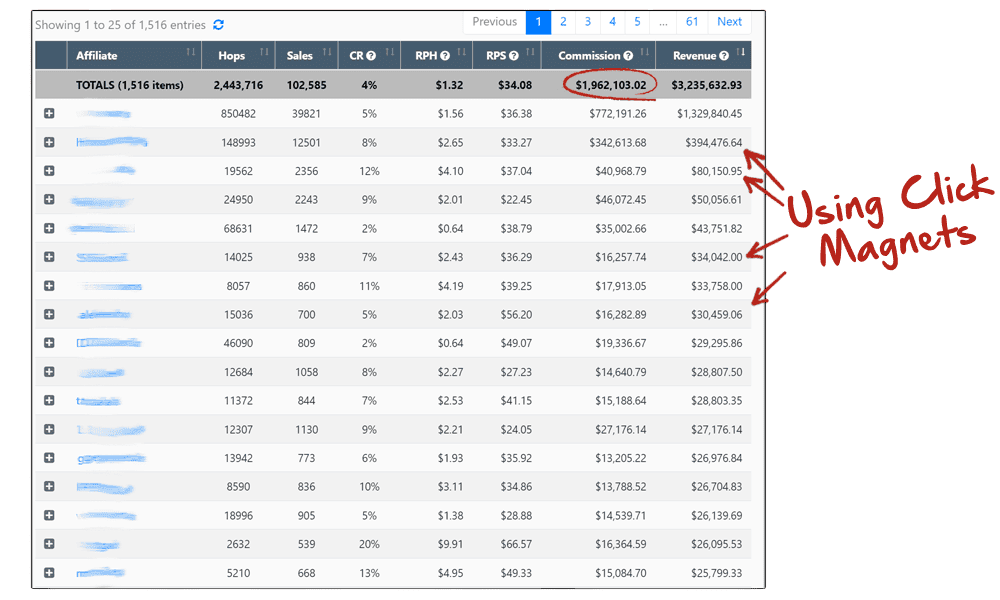This screenshot has width=1000, height=600.
Task: Select revenue value $80,150.95
Action: 716,171
